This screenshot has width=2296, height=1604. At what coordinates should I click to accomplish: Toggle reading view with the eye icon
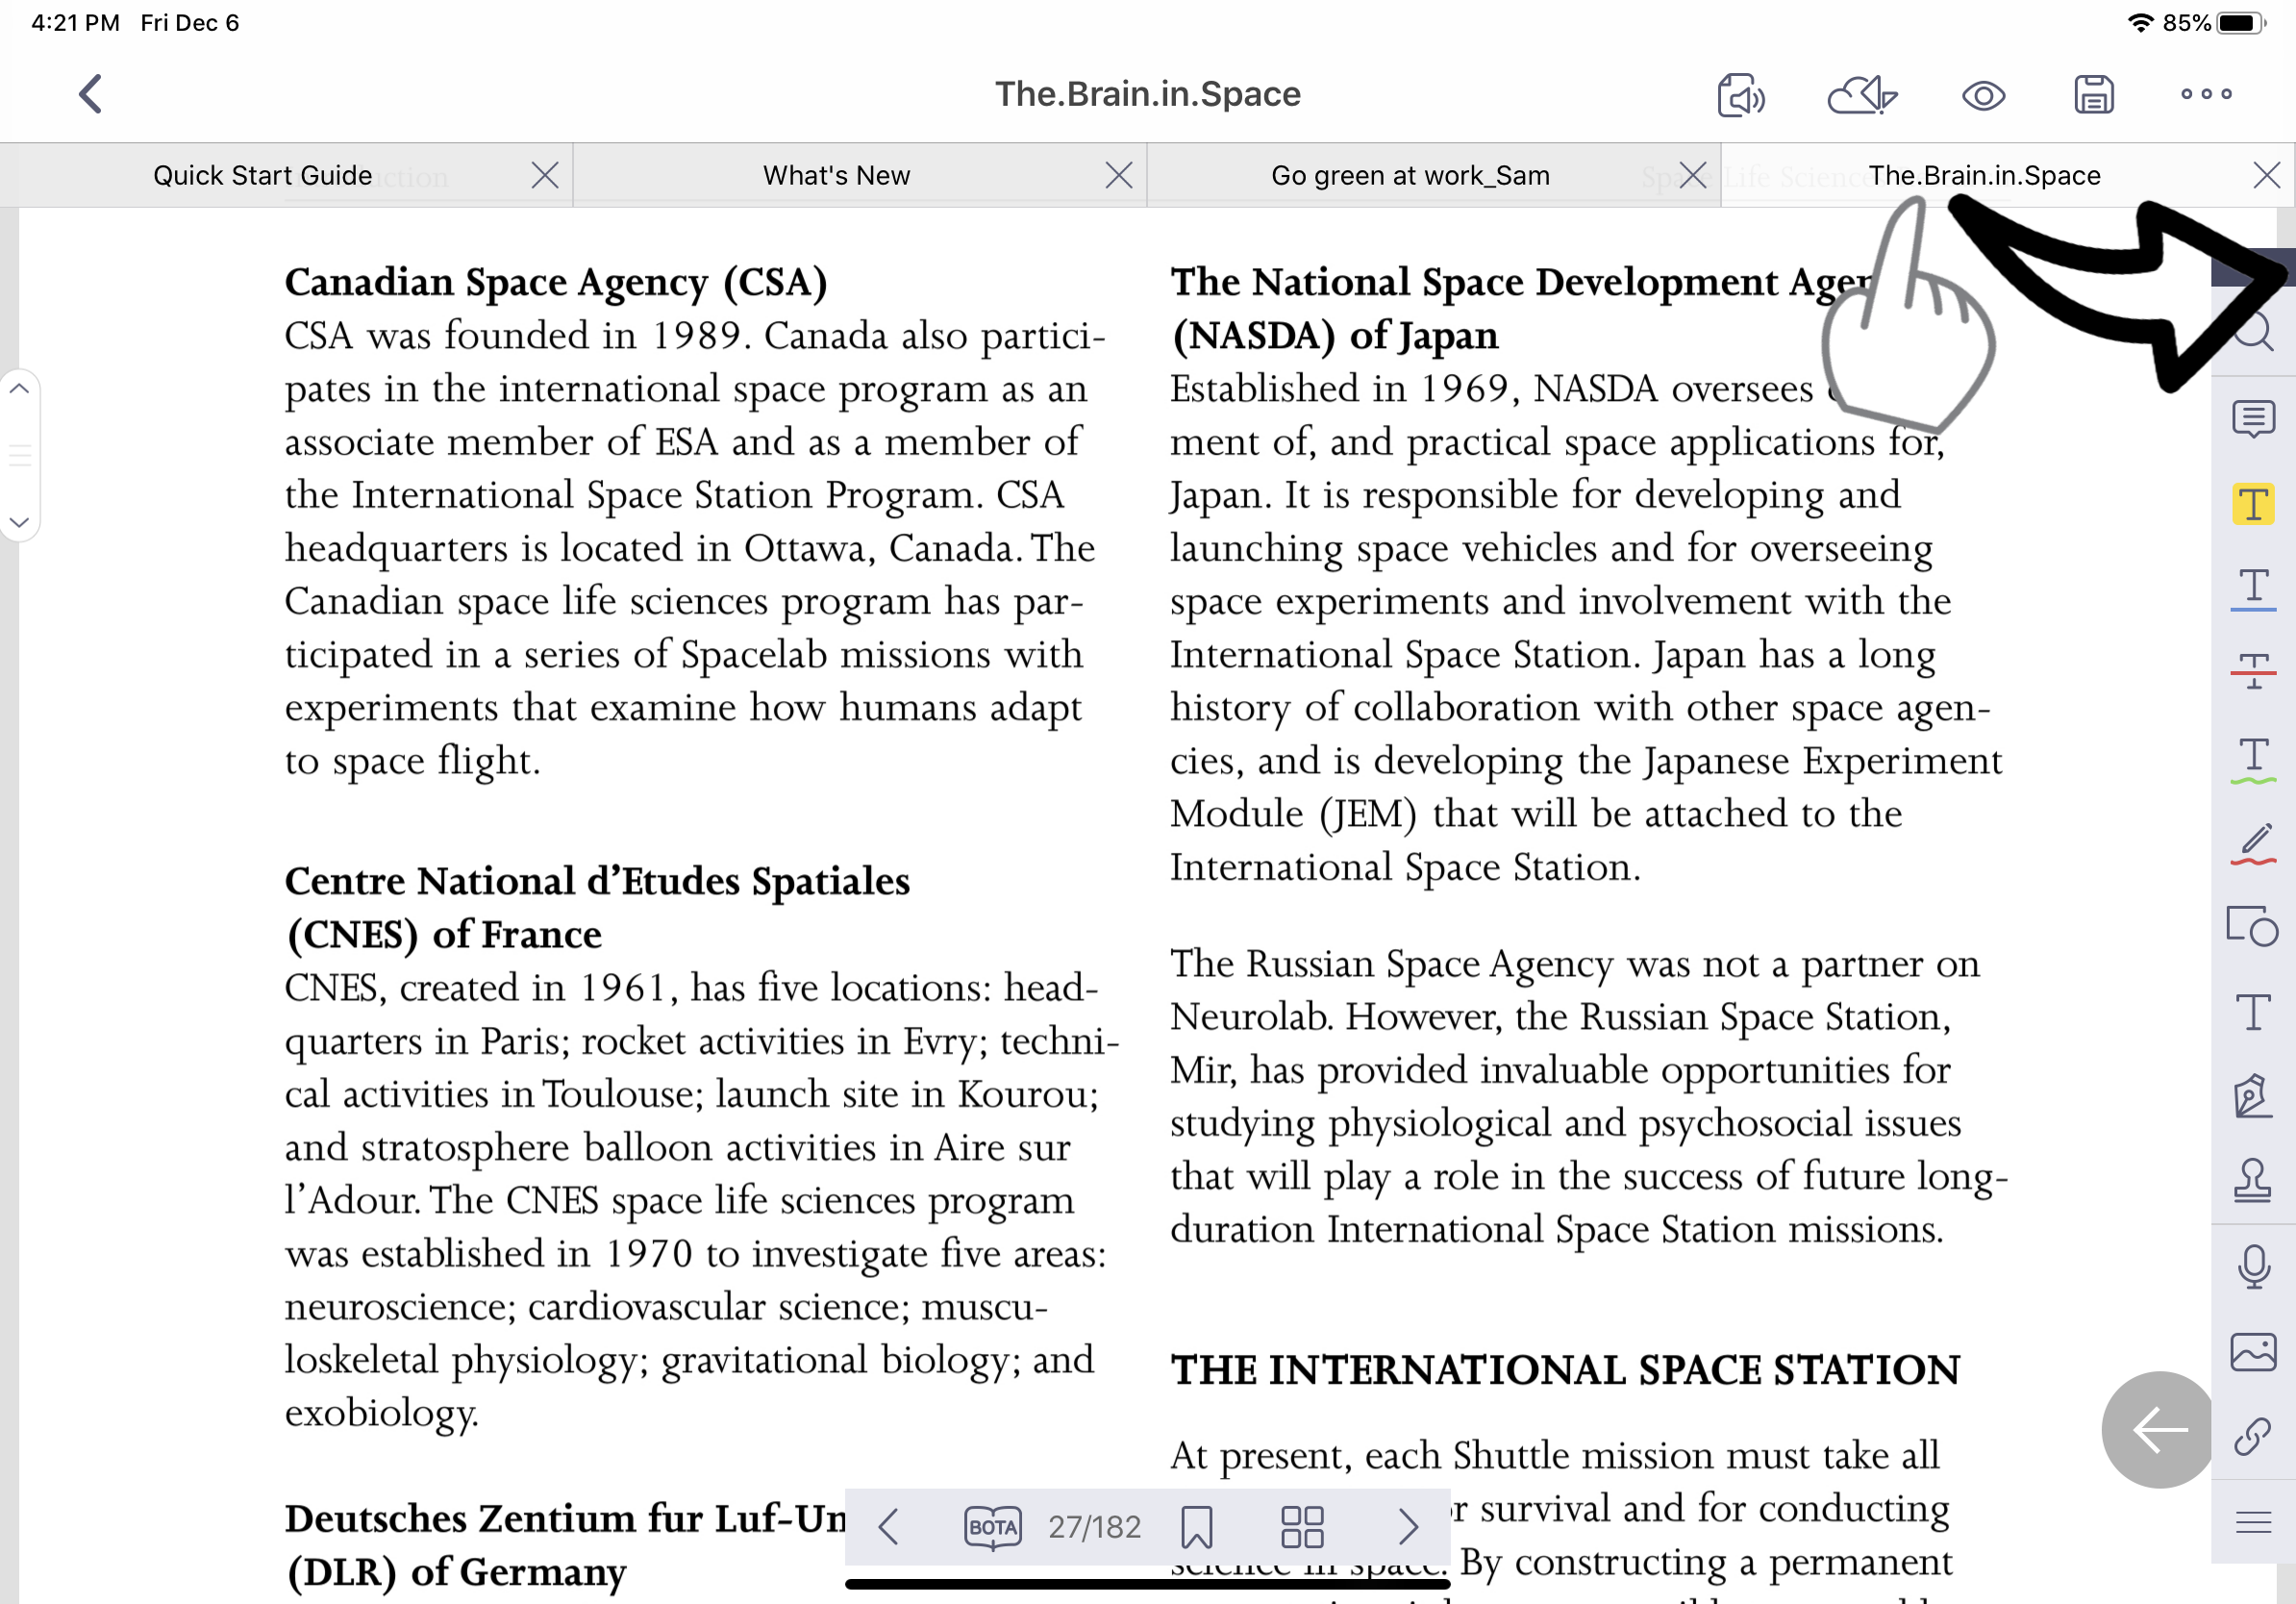tap(1983, 96)
